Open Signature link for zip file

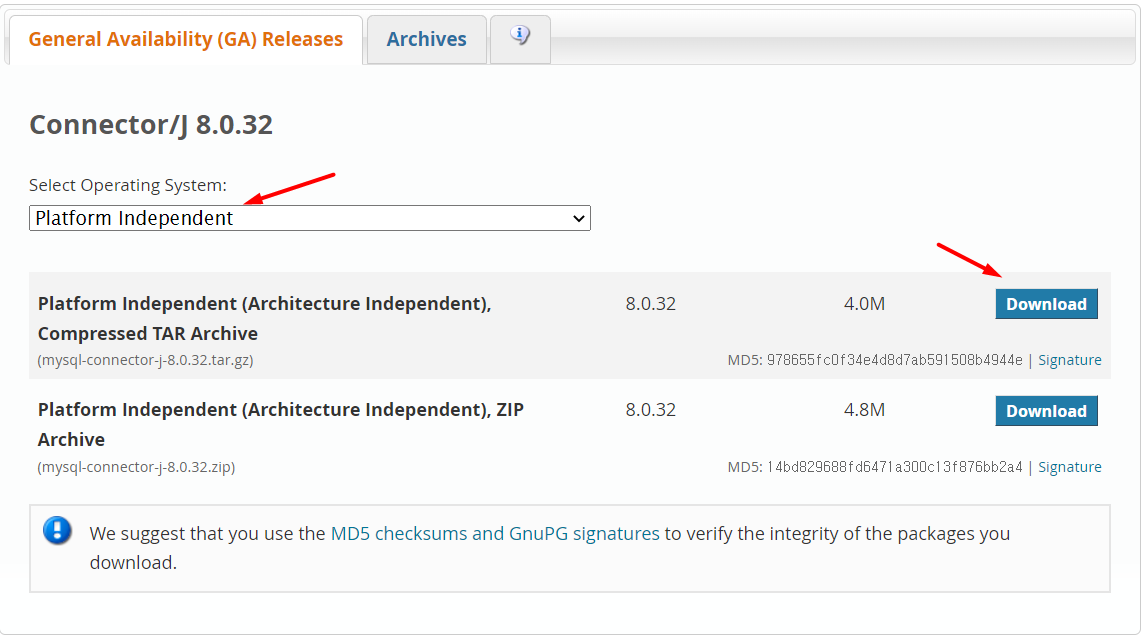coord(1070,467)
